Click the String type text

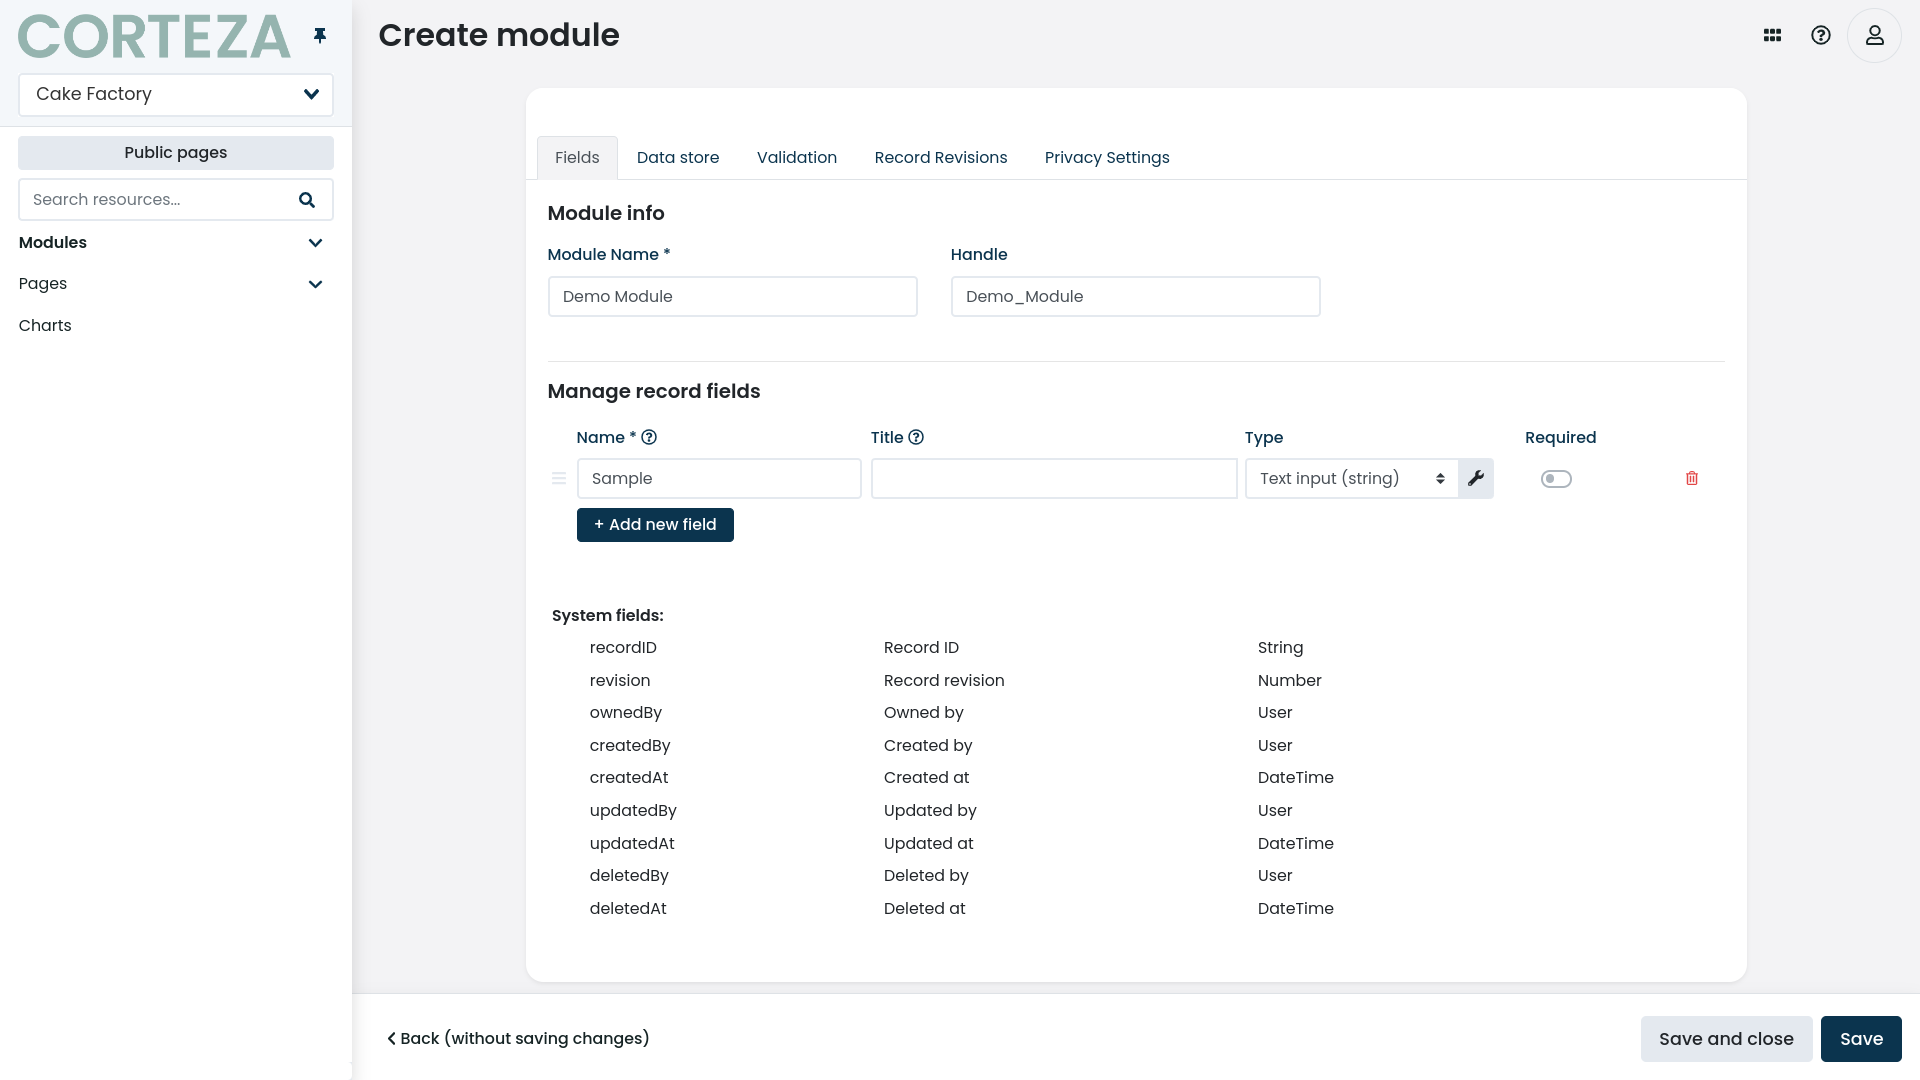click(1281, 648)
